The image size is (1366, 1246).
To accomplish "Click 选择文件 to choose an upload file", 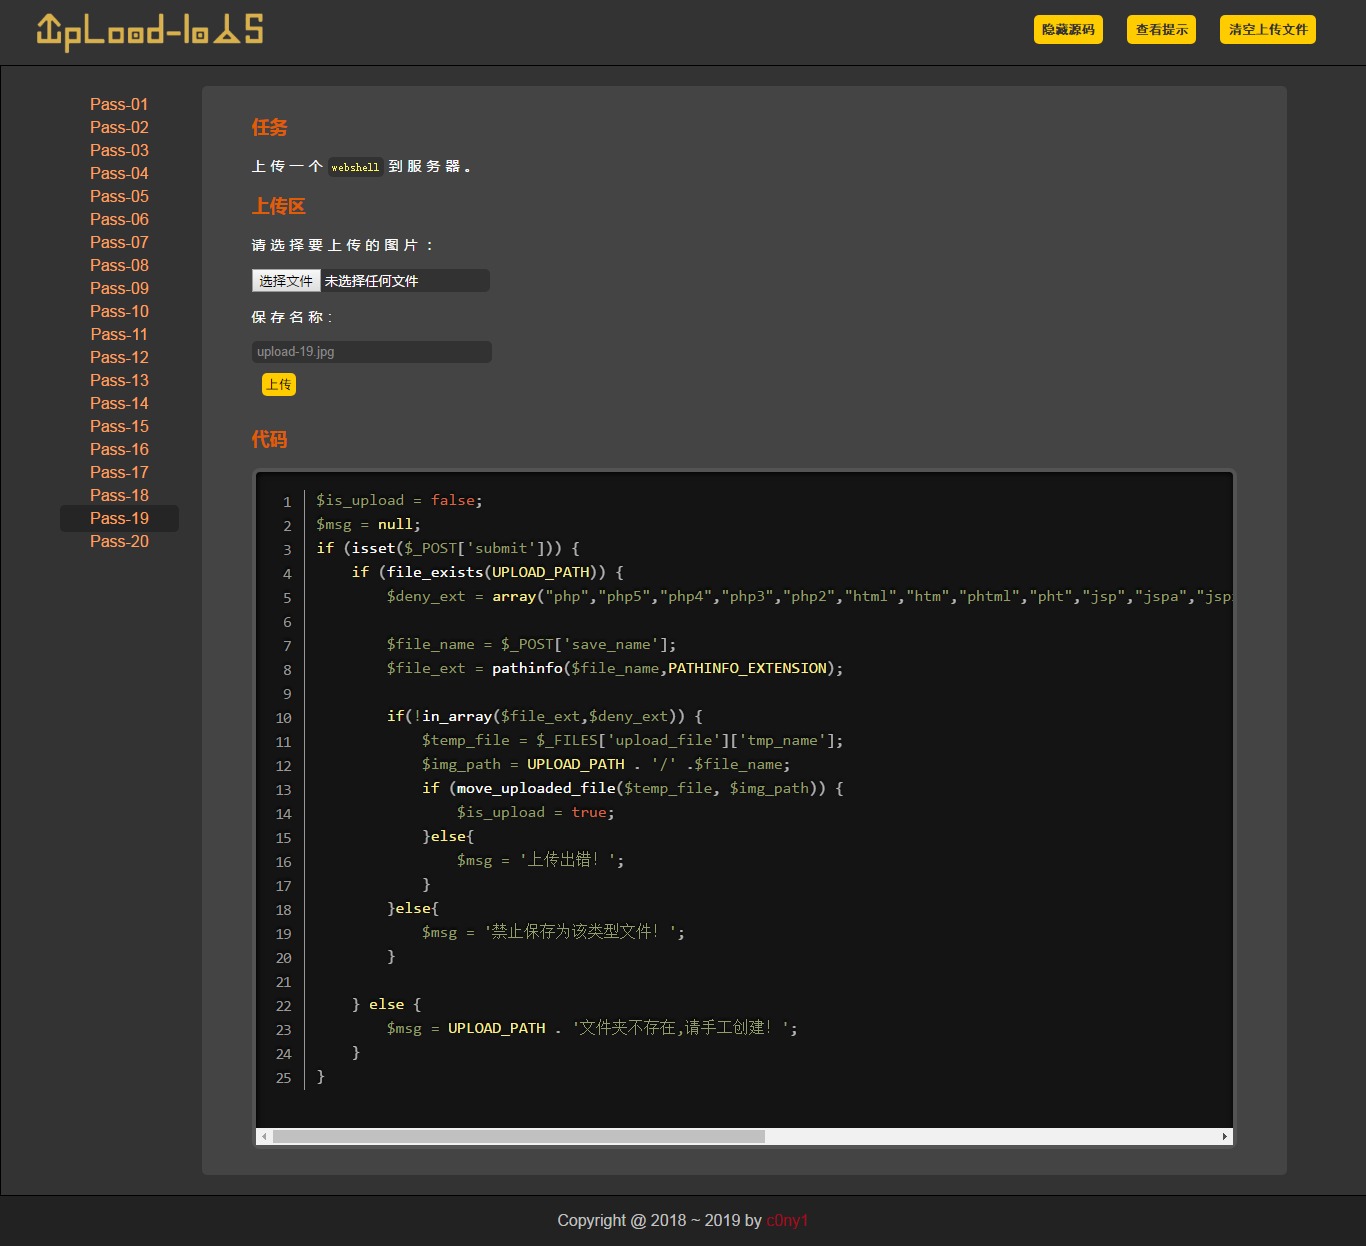I will [285, 281].
